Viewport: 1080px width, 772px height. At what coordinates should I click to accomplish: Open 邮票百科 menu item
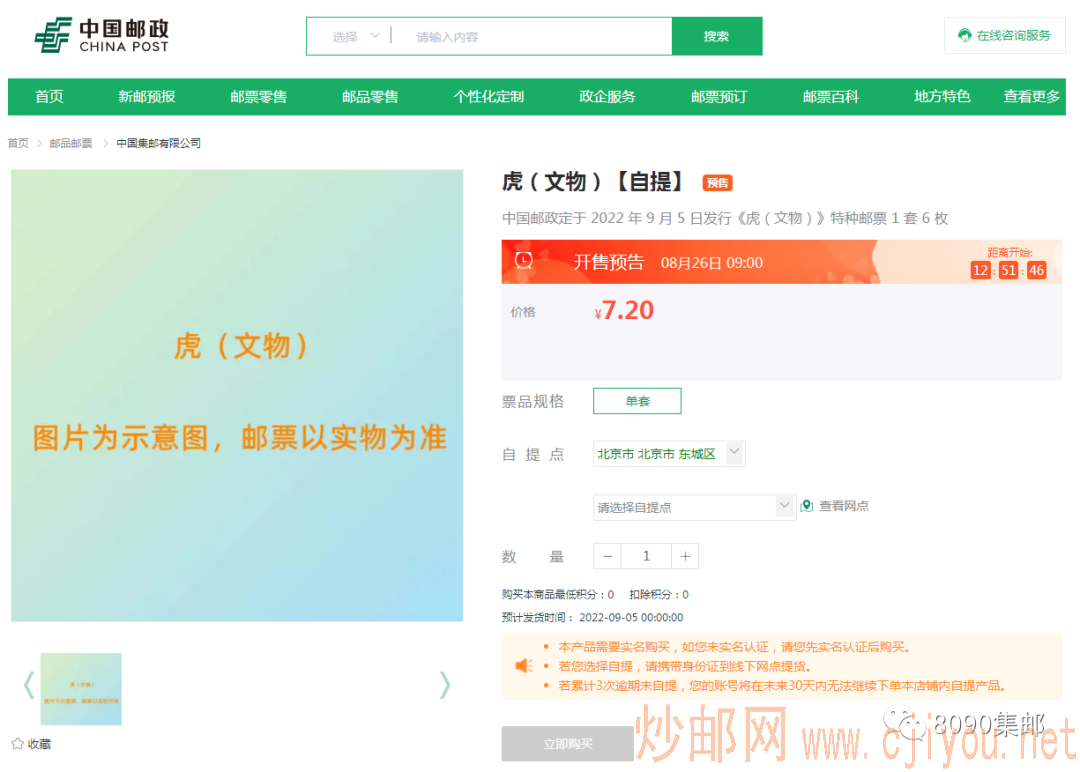(x=831, y=96)
